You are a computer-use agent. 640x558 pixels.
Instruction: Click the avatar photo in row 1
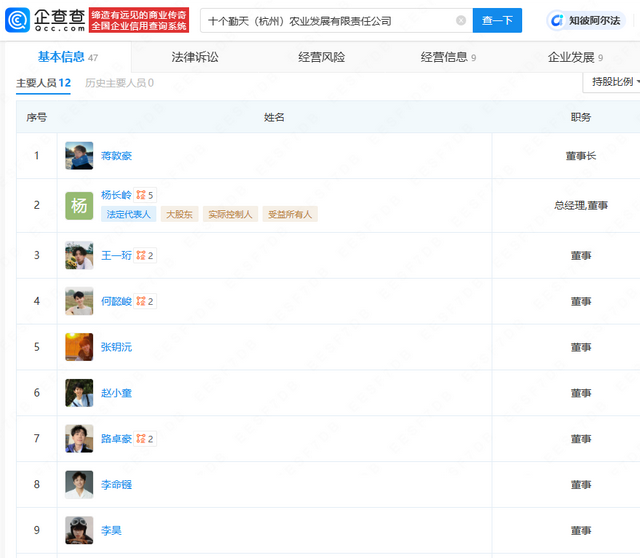[x=79, y=156]
